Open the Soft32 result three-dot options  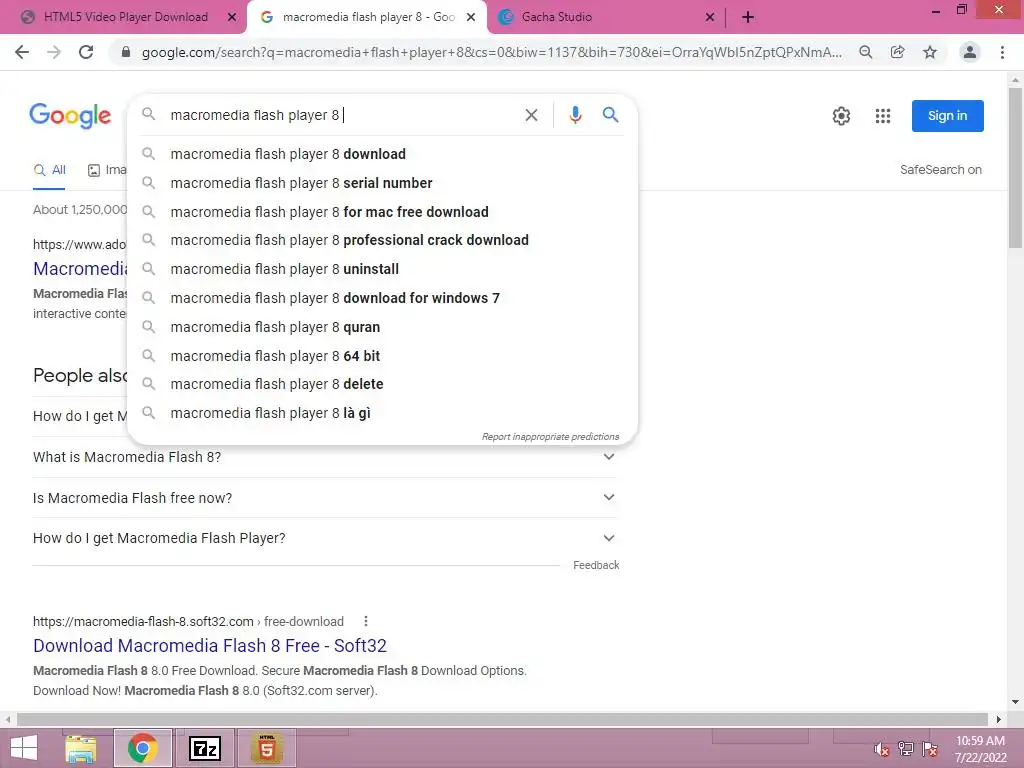pyautogui.click(x=366, y=621)
